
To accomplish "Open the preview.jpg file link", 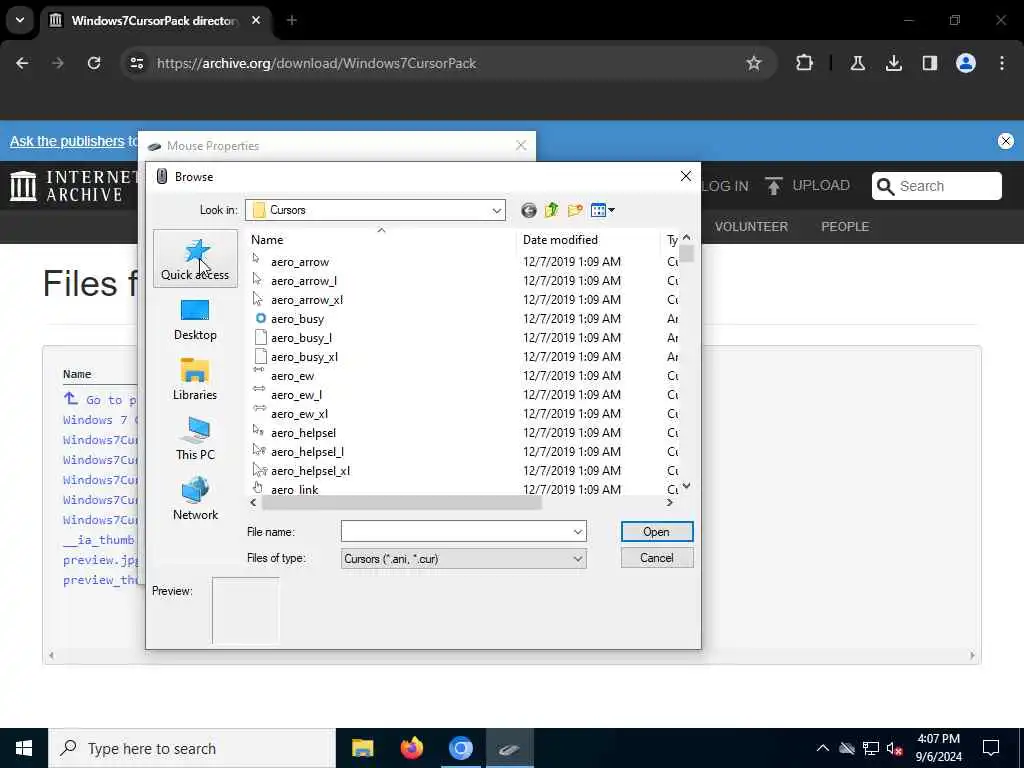I will [101, 560].
